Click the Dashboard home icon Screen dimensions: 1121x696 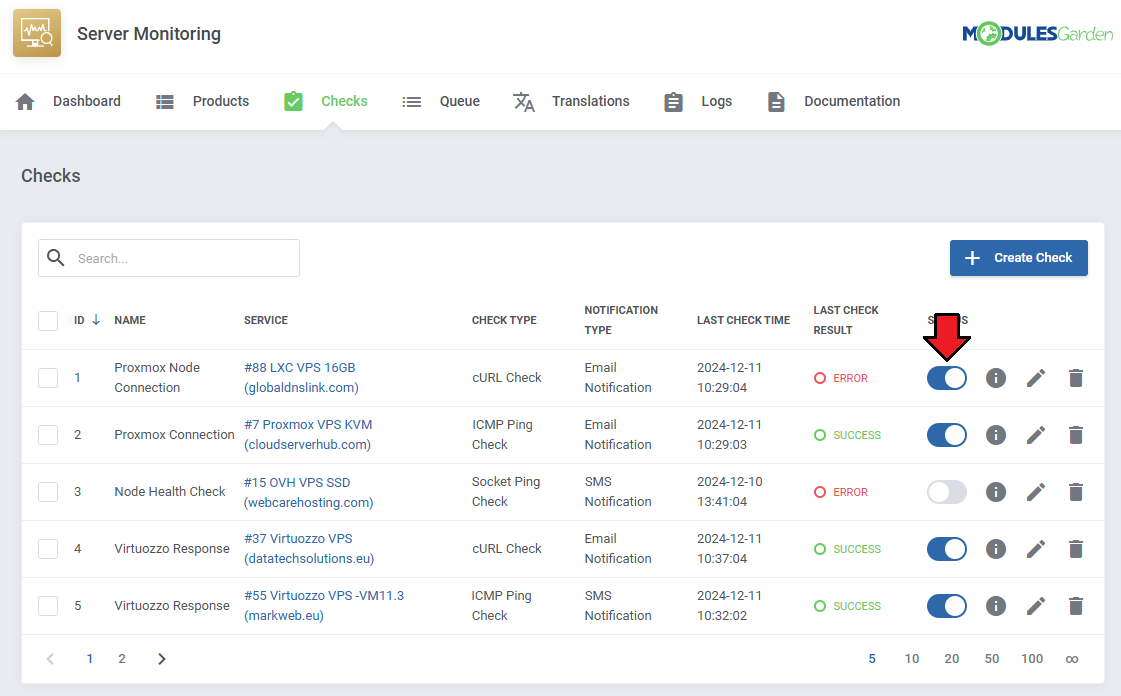click(25, 101)
